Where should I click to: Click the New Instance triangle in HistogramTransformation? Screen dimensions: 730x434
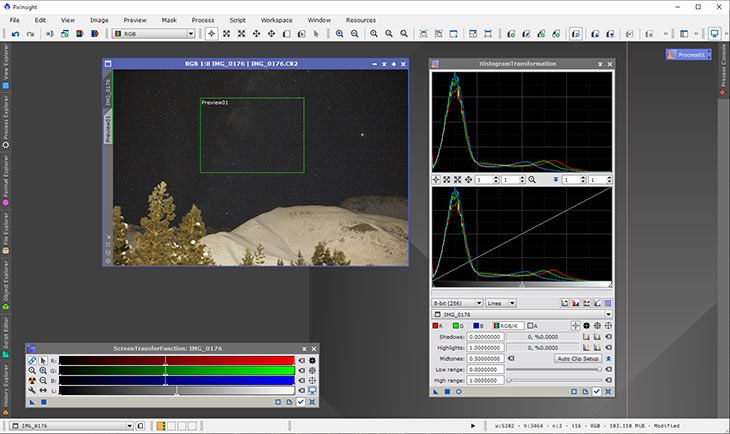pos(435,391)
